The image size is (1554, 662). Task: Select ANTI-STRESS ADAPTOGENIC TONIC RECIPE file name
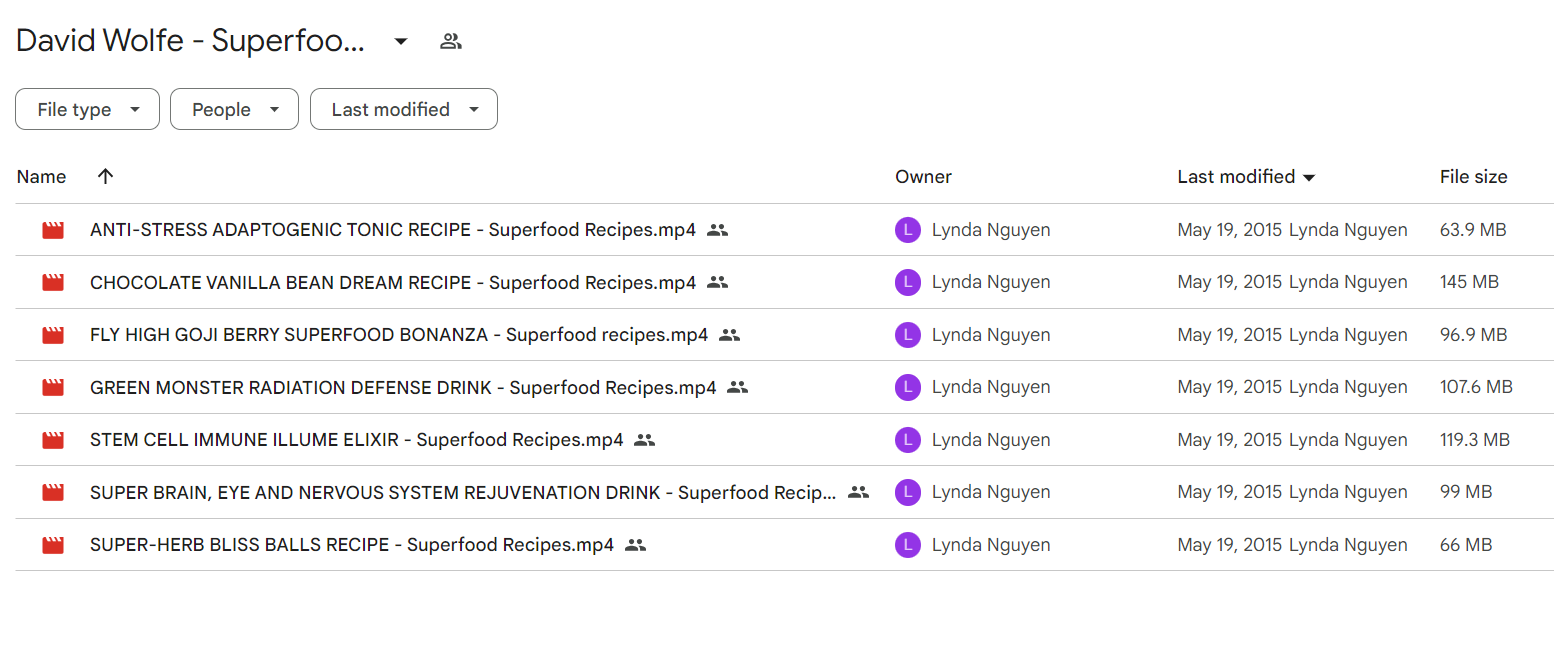[393, 230]
